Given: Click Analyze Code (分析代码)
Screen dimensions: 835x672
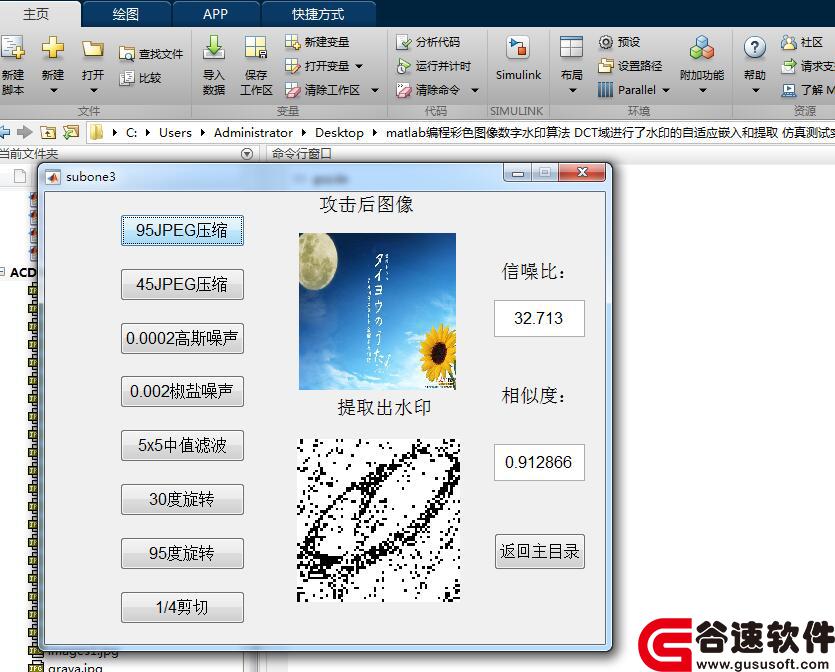Looking at the screenshot, I should tap(428, 42).
